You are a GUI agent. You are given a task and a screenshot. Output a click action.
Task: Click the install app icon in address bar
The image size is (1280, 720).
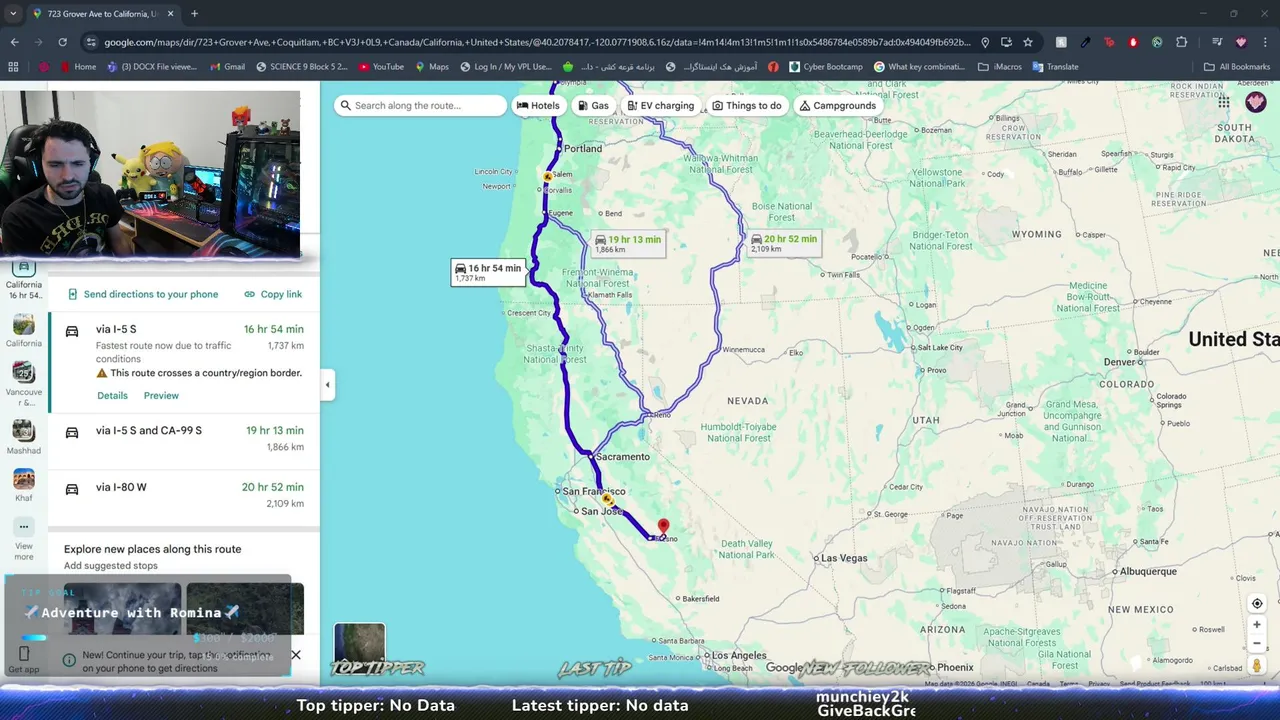(x=1006, y=42)
